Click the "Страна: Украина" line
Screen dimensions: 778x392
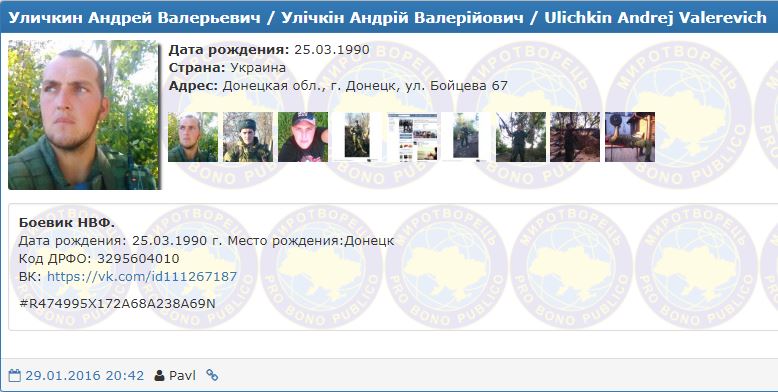[227, 67]
